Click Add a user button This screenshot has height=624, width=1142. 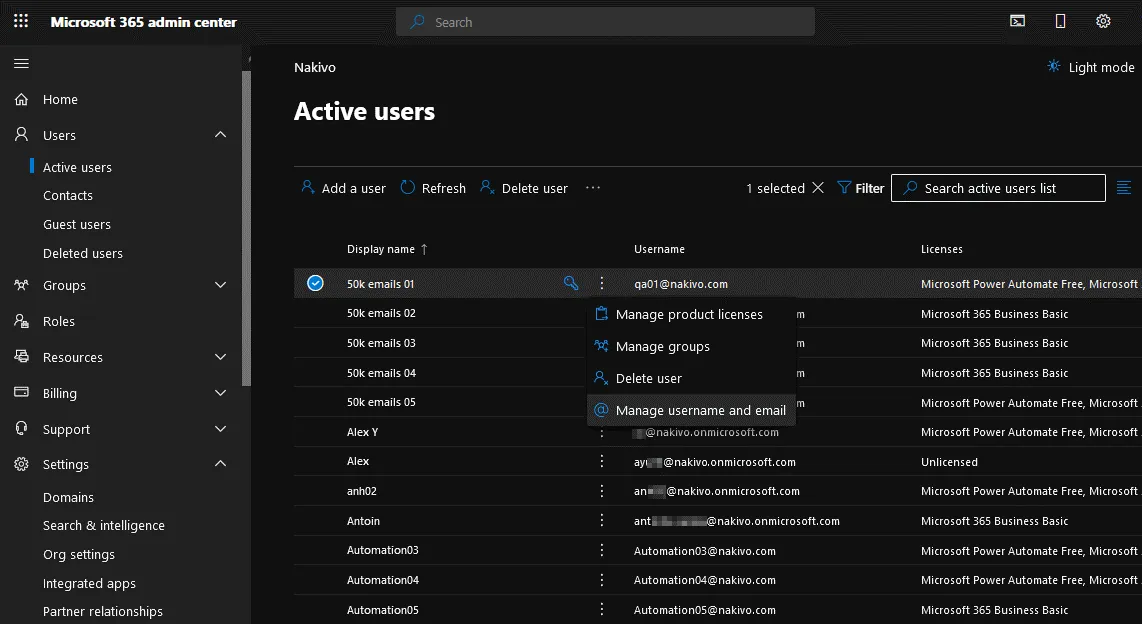343,188
